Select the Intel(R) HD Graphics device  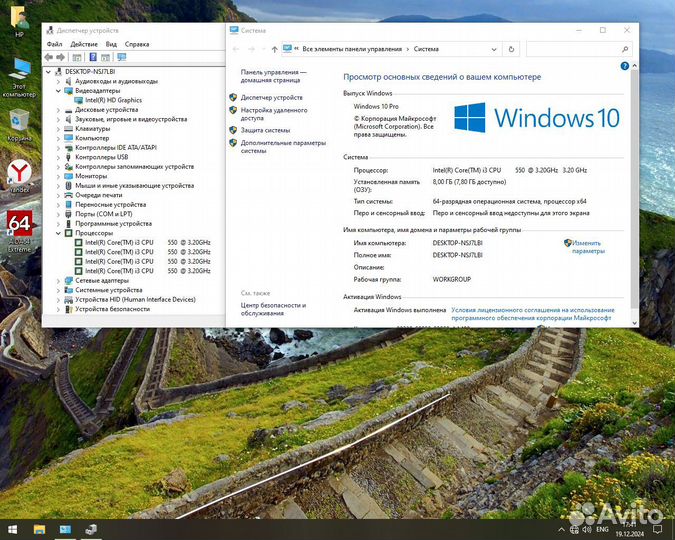pyautogui.click(x=113, y=100)
